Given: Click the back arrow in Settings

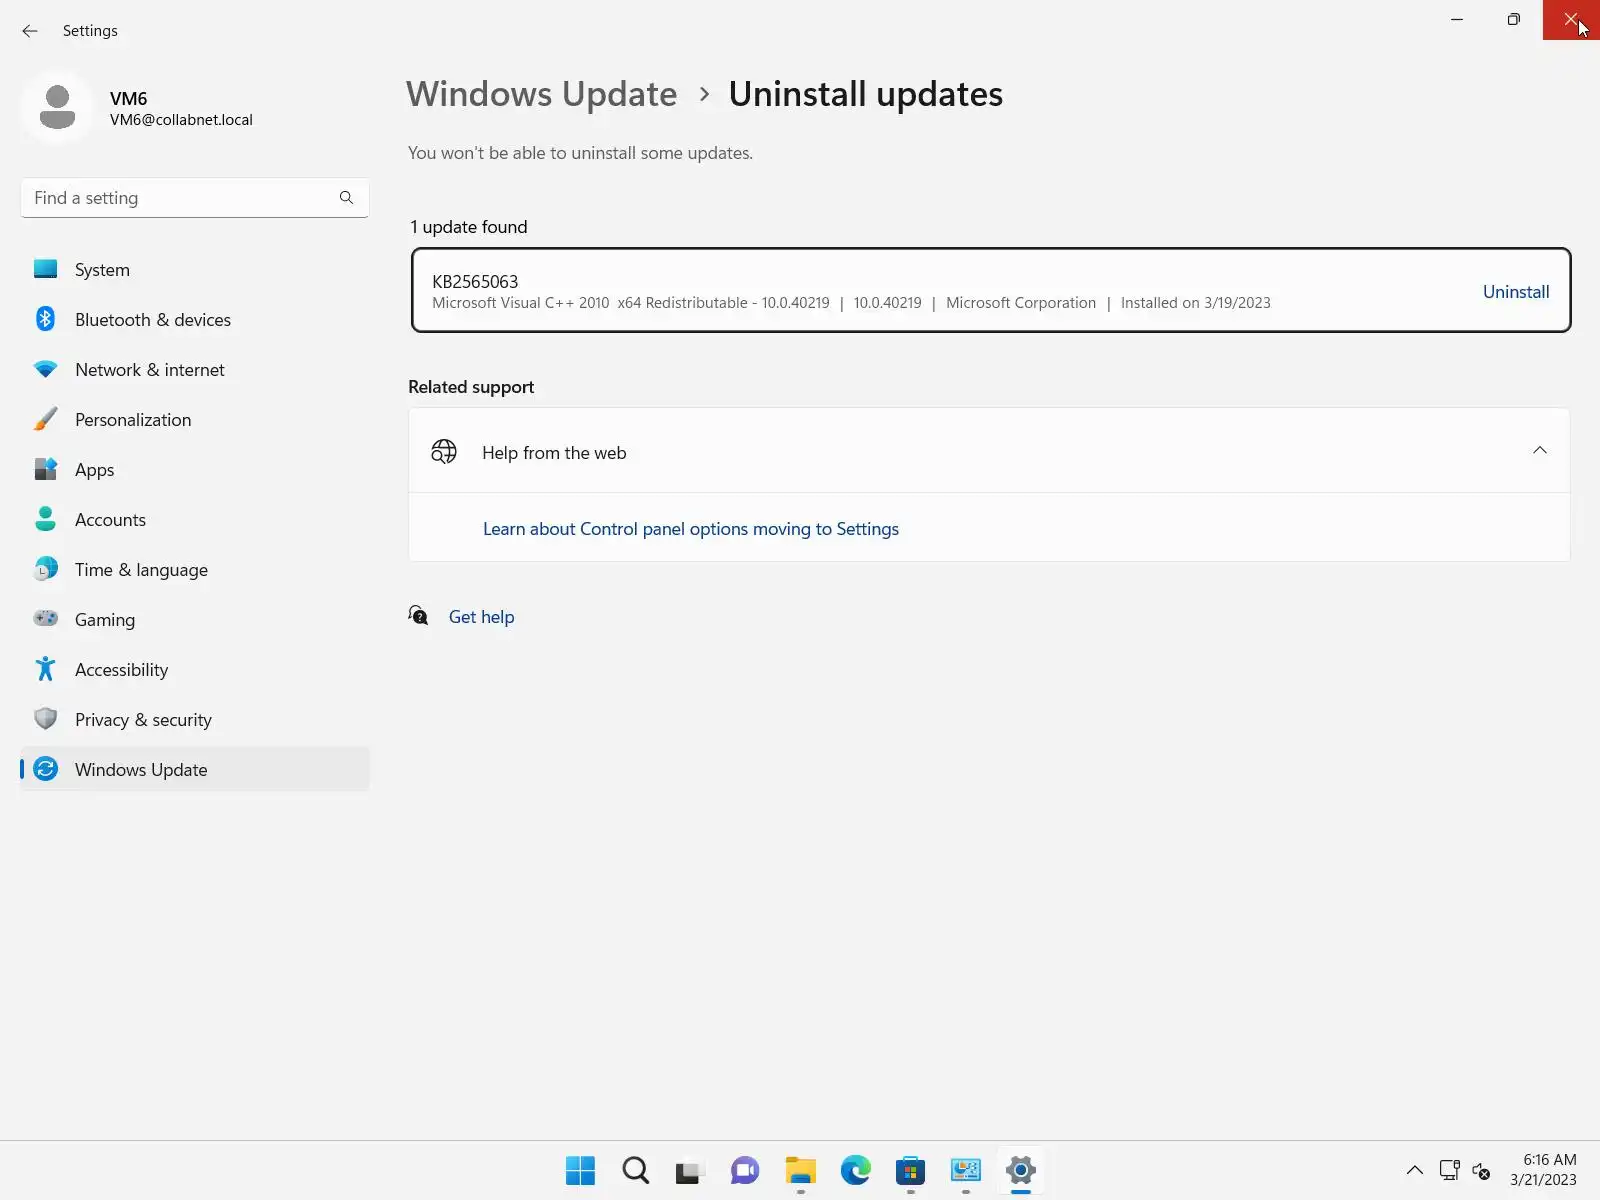Looking at the screenshot, I should (30, 31).
